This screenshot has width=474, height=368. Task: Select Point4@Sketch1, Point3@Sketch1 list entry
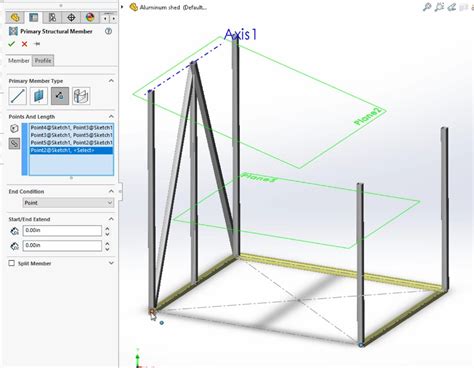click(71, 128)
